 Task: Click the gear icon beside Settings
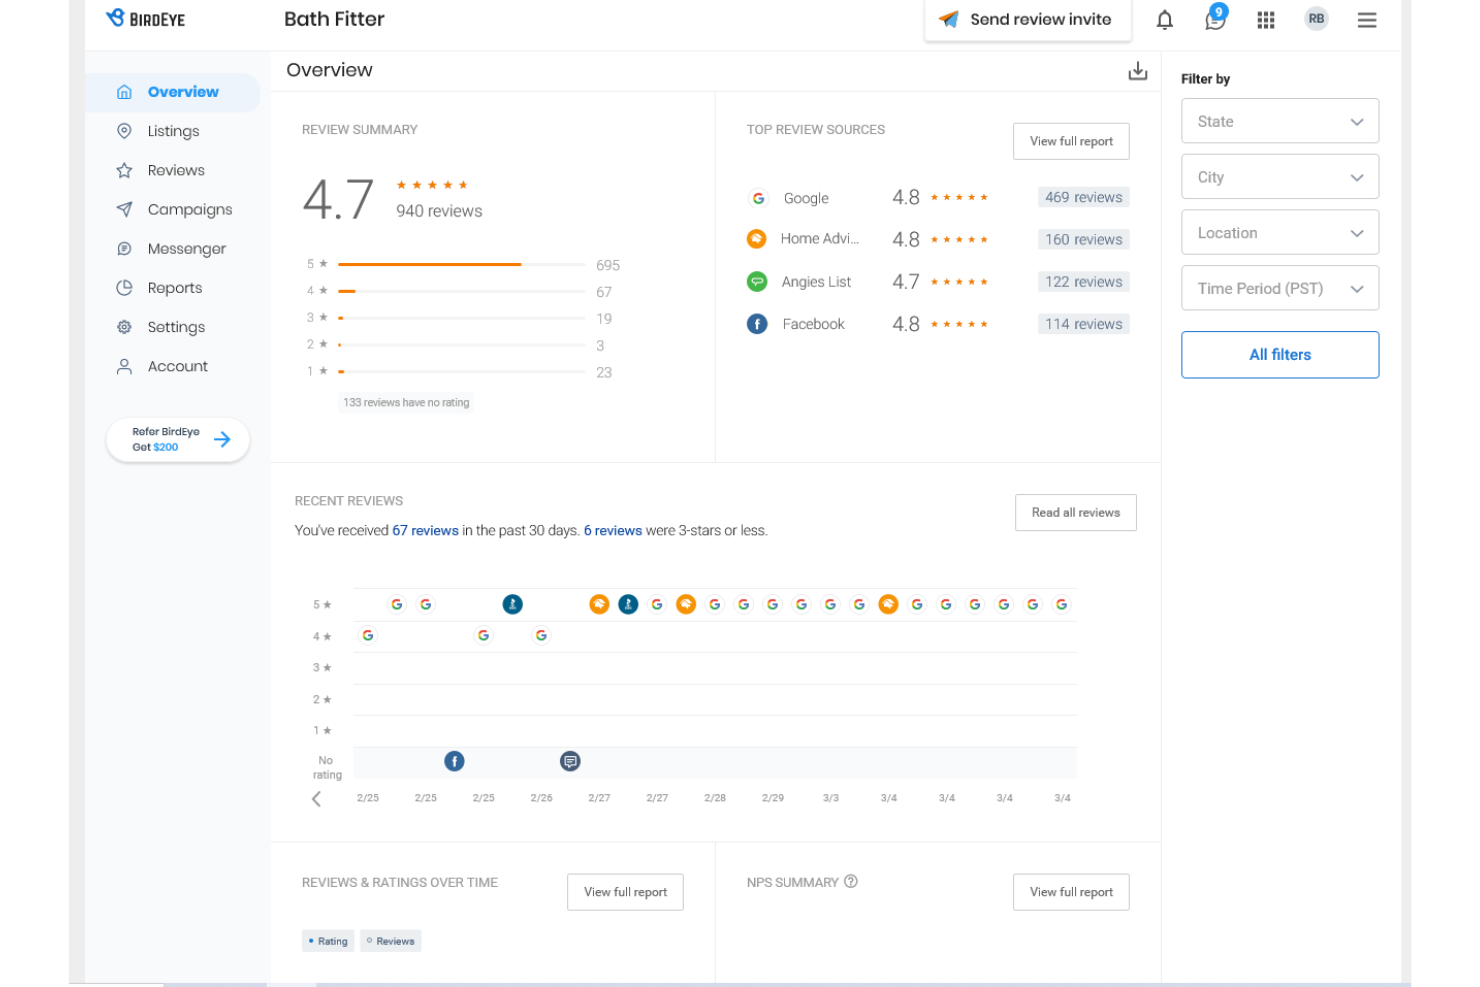[x=124, y=327]
